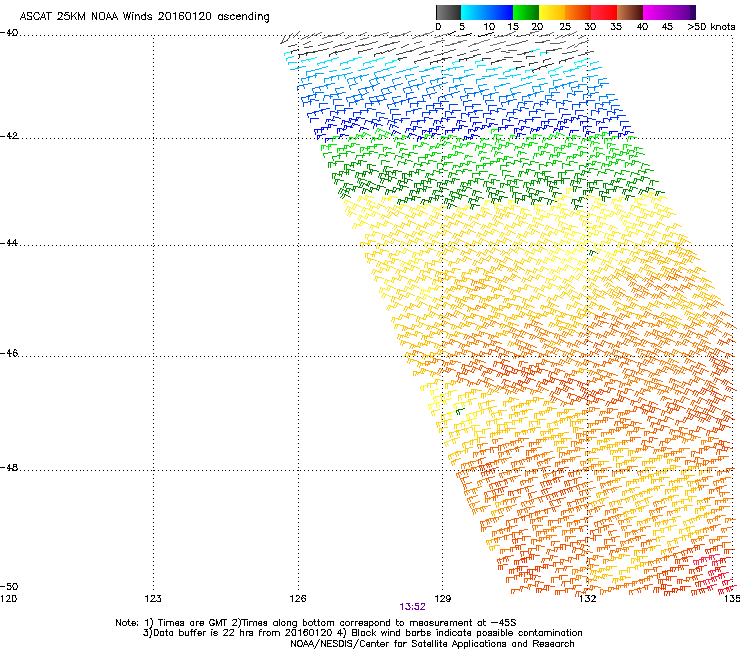Click the latitude label '-44'
This screenshot has width=740, height=650.
tap(9, 243)
